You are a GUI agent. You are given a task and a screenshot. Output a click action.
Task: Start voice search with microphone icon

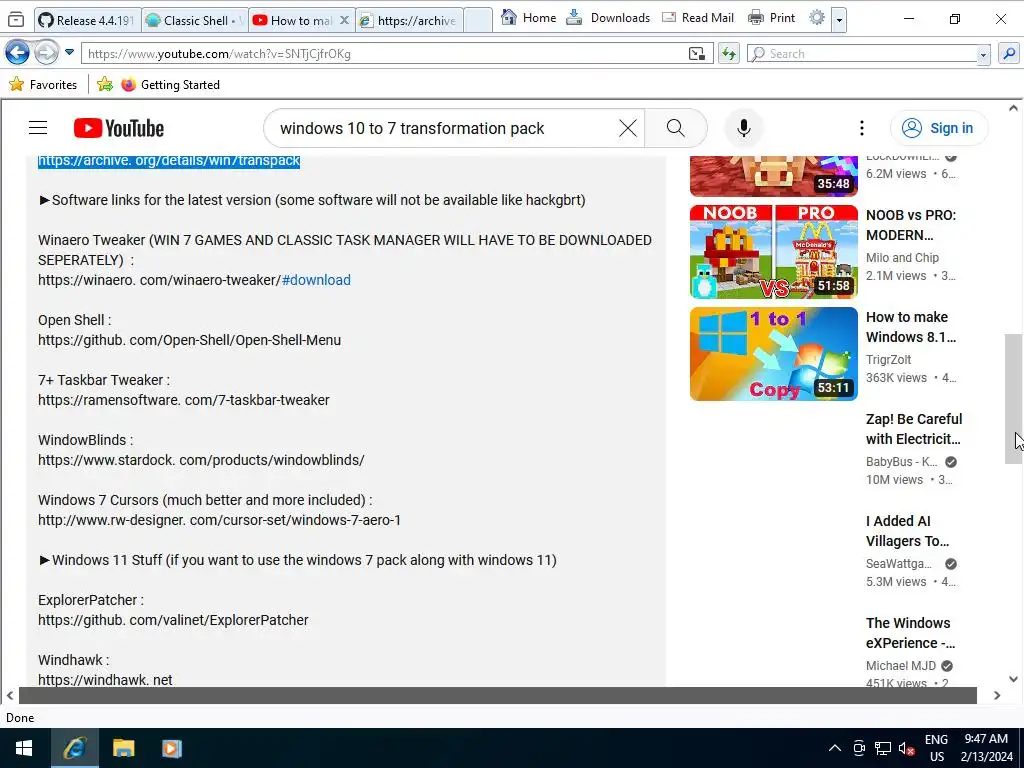[x=743, y=128]
